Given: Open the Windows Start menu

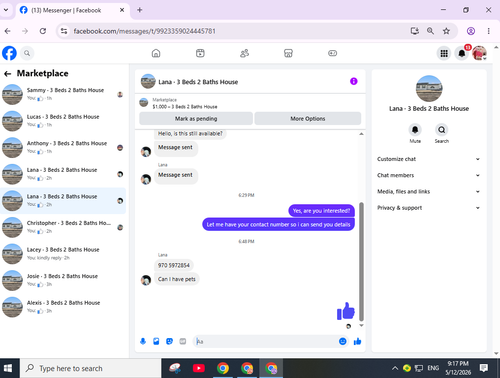Looking at the screenshot, I should (x=8, y=368).
